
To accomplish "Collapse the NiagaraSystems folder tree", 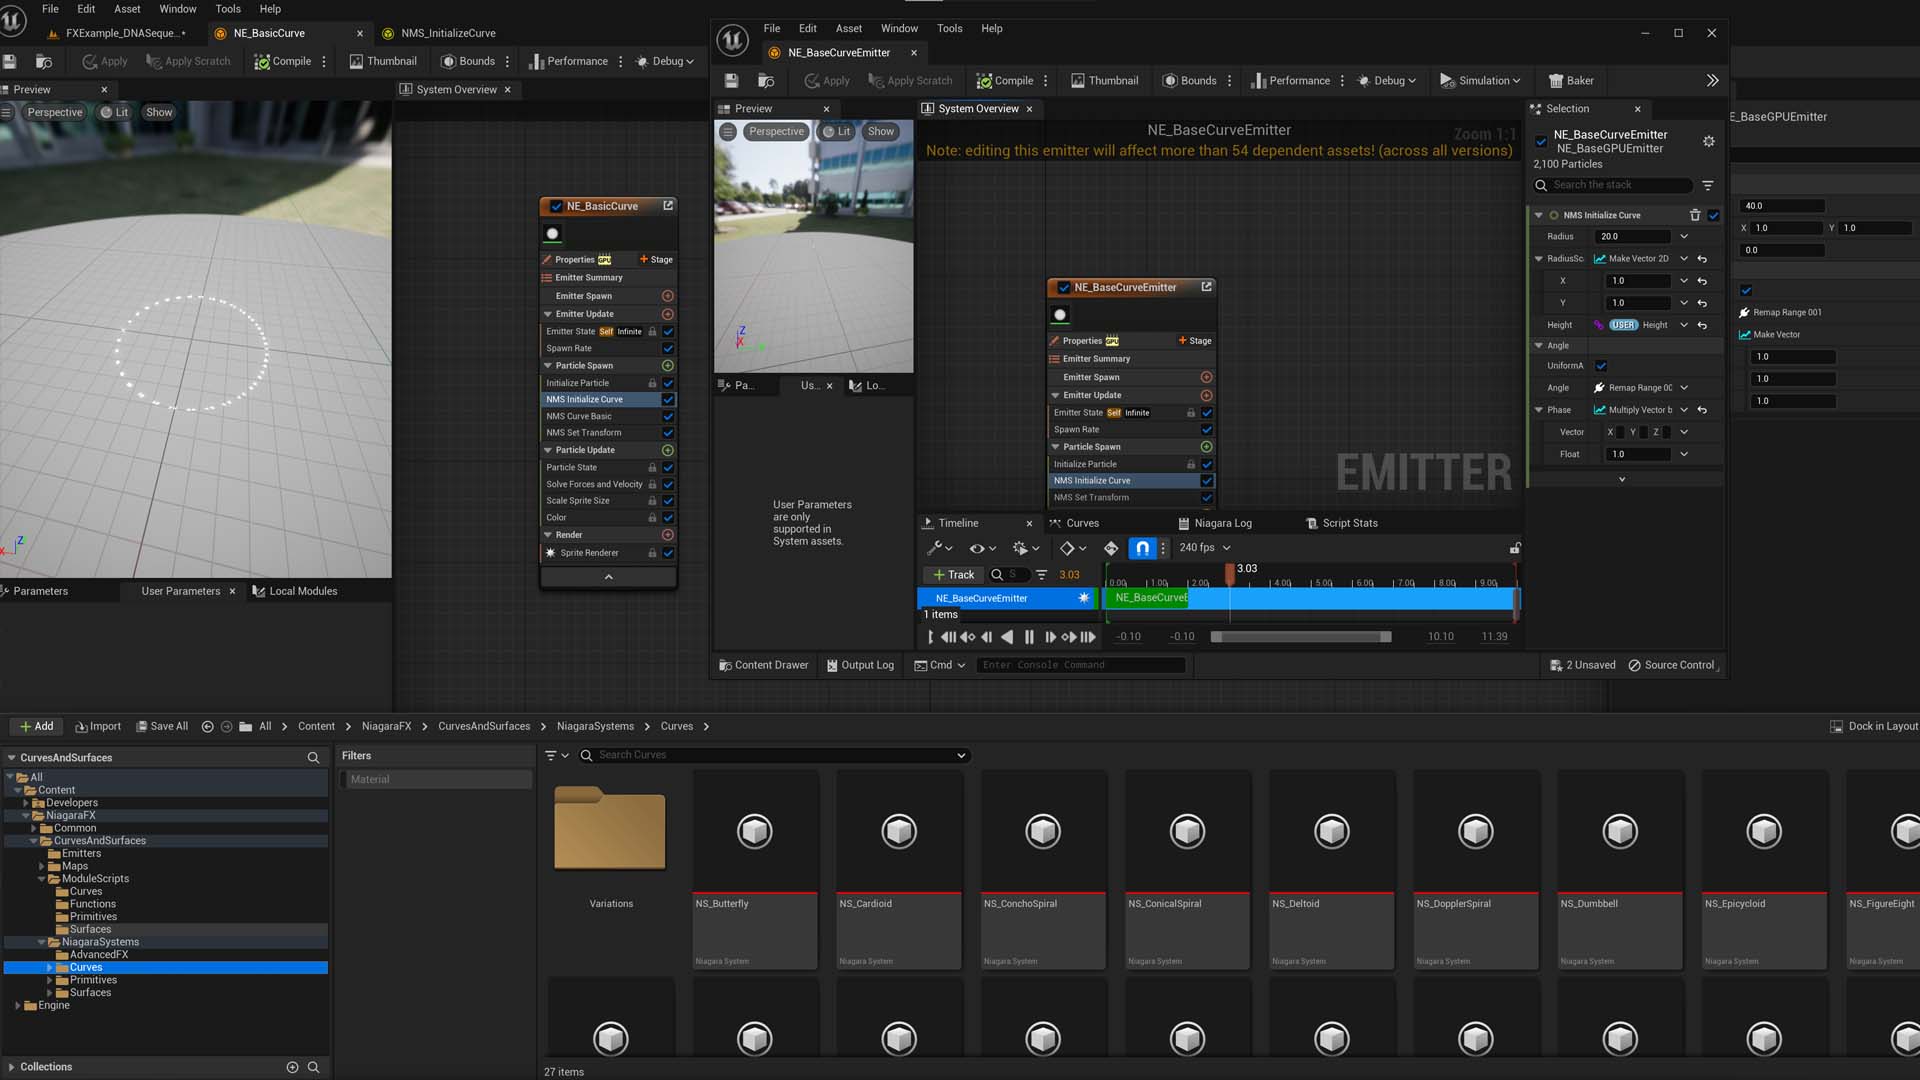I will (42, 942).
